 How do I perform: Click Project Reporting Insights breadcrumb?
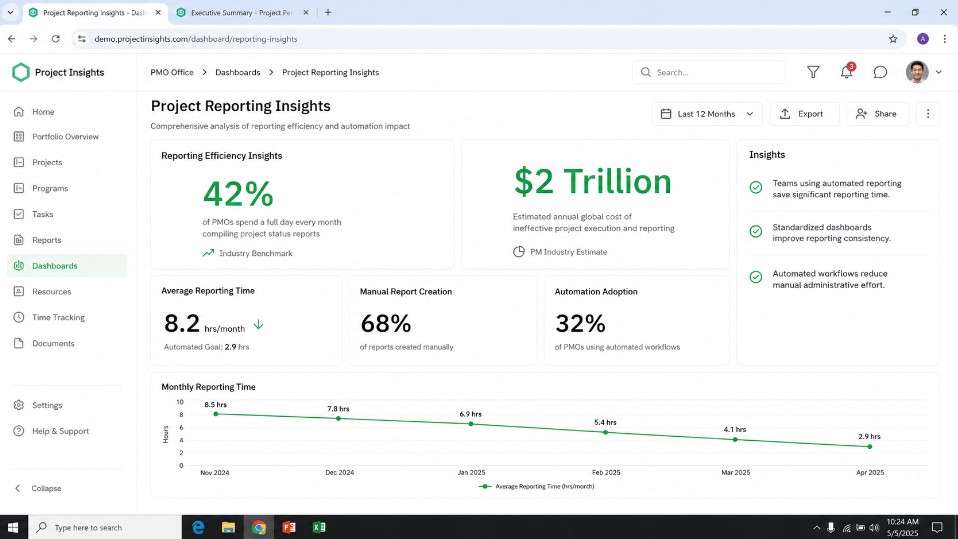click(331, 72)
